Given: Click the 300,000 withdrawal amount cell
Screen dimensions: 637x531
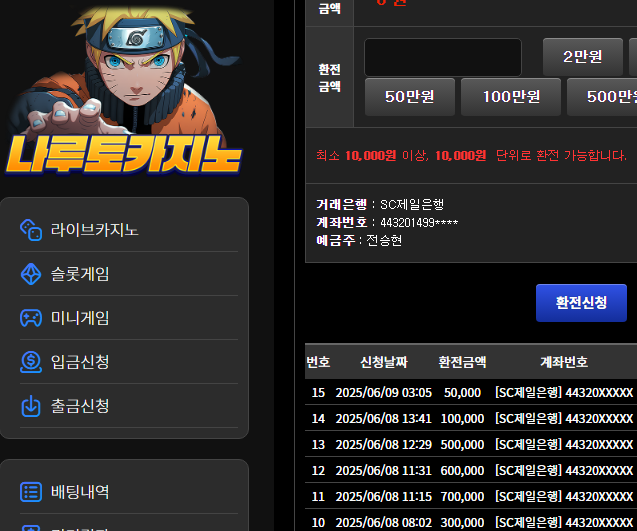Looking at the screenshot, I should coord(462,522).
